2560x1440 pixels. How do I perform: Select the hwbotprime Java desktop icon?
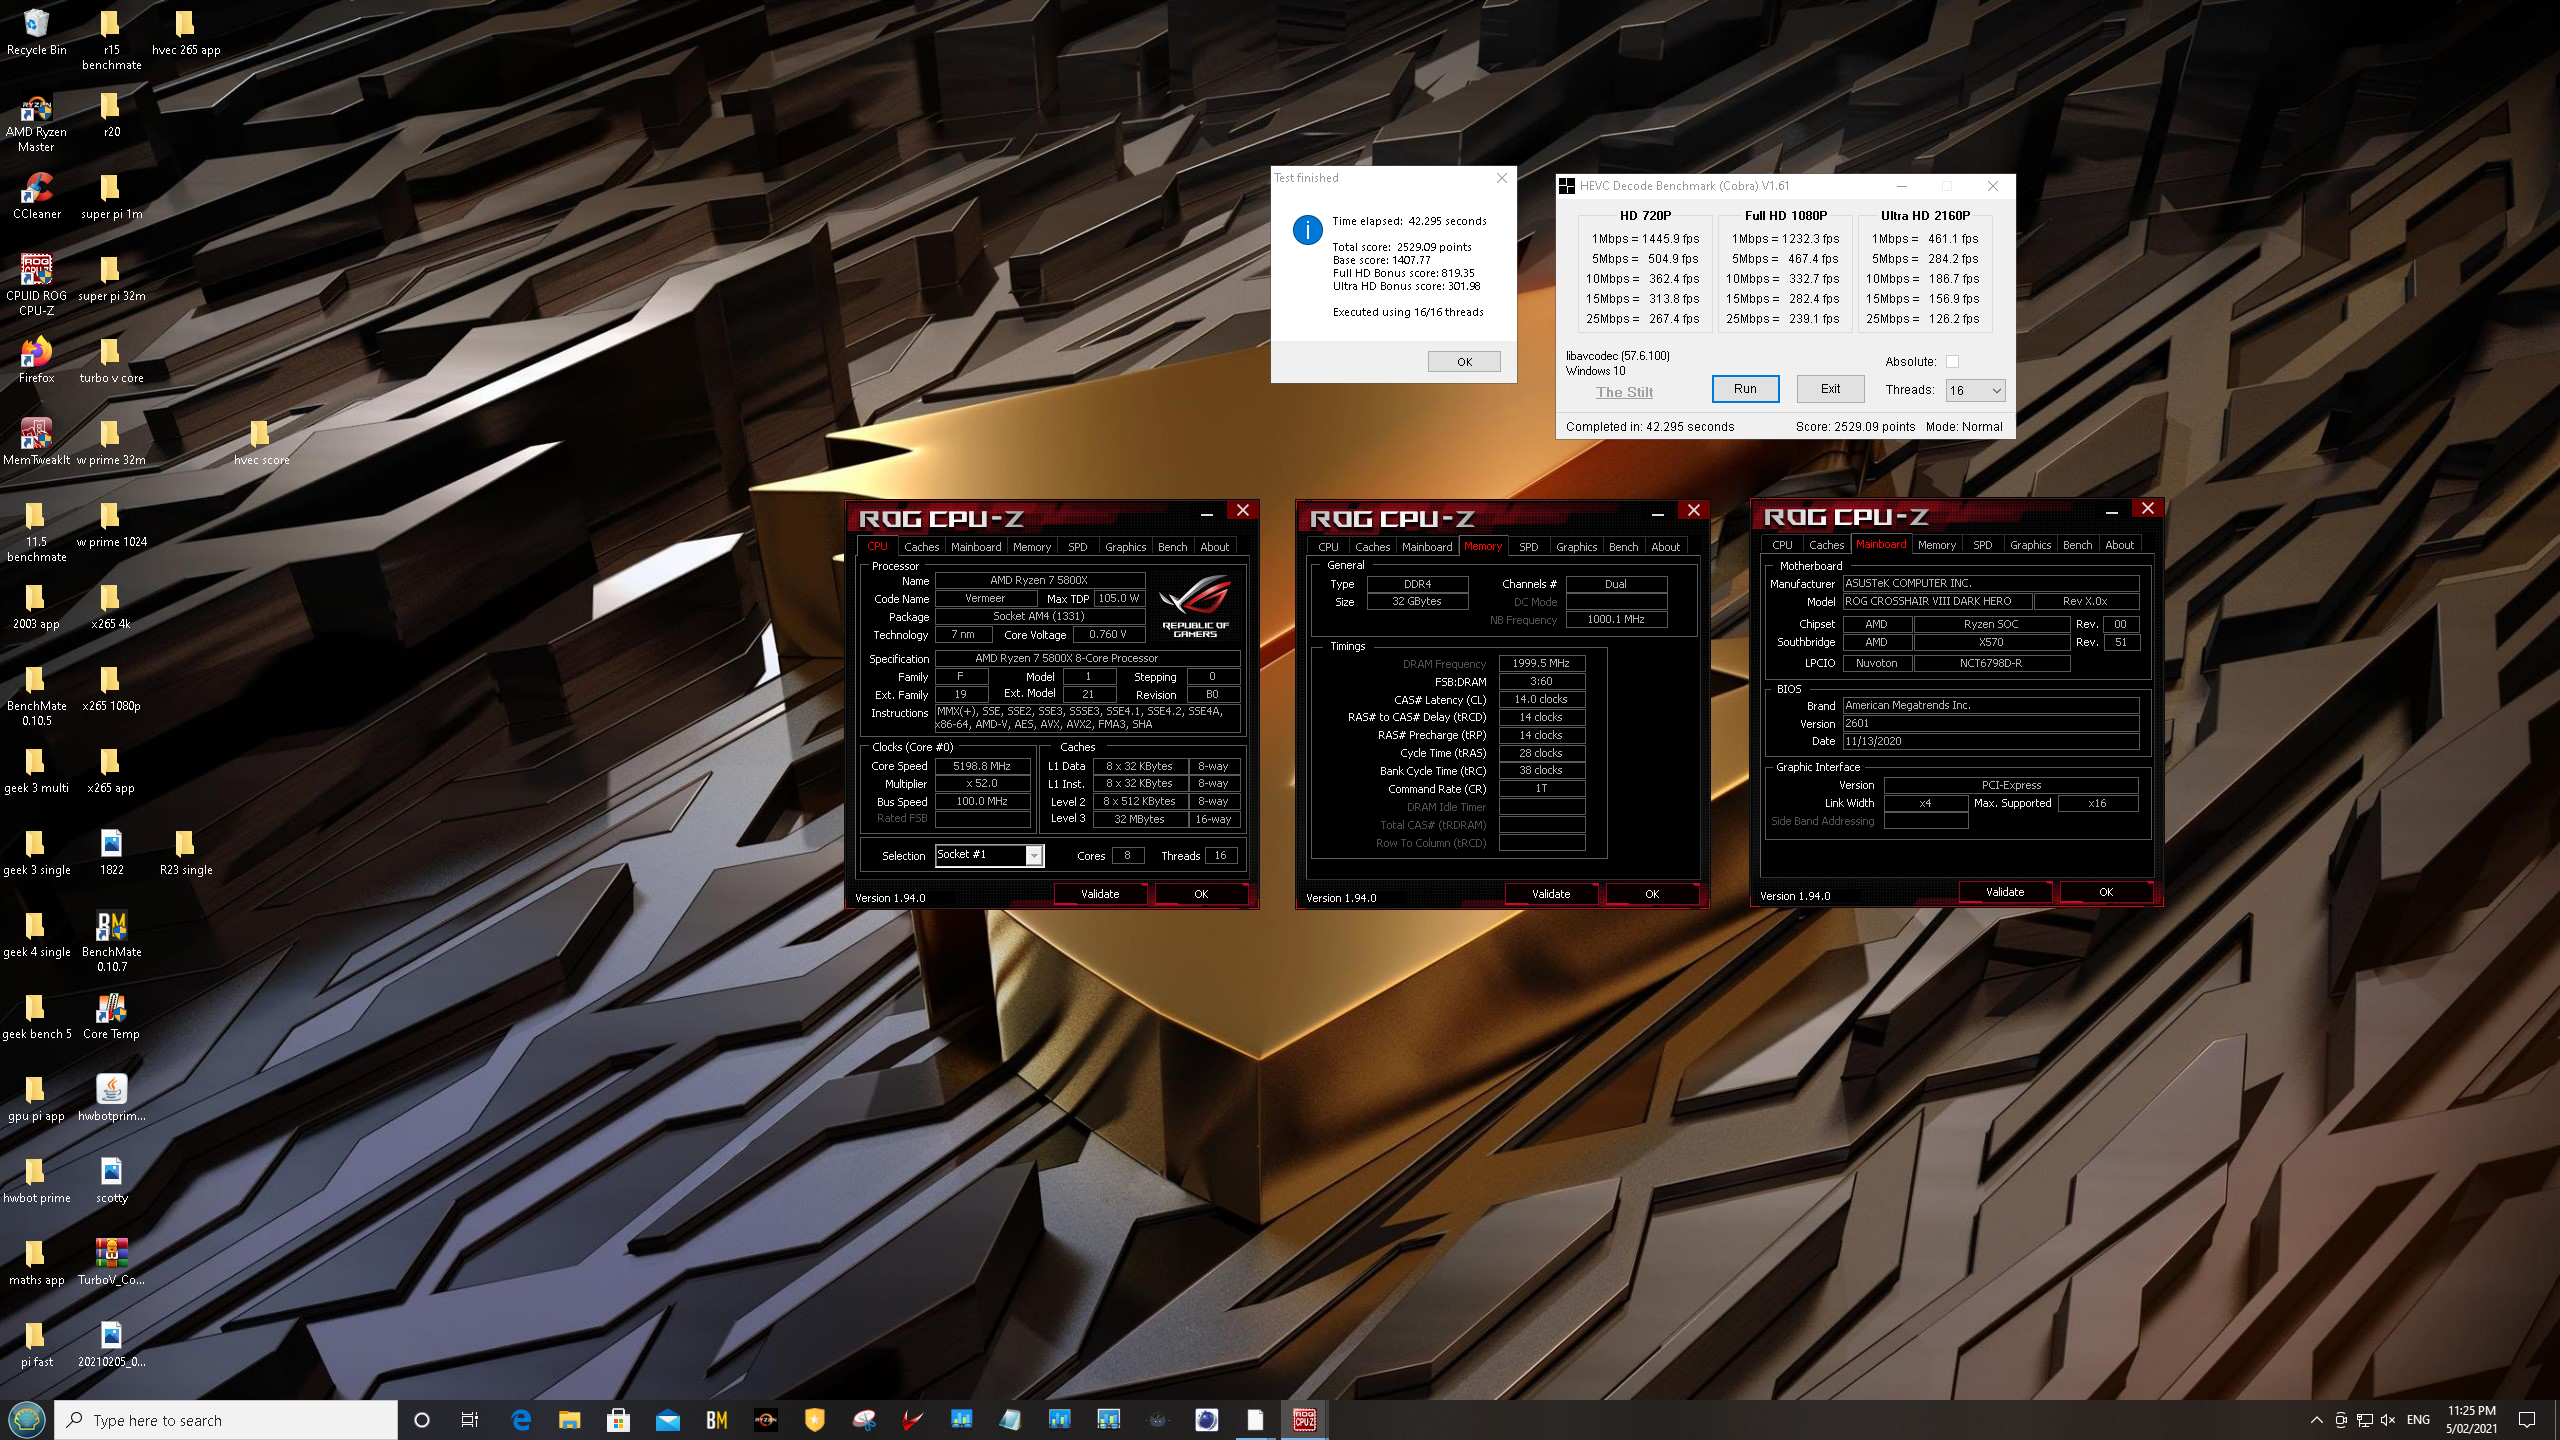[111, 1098]
